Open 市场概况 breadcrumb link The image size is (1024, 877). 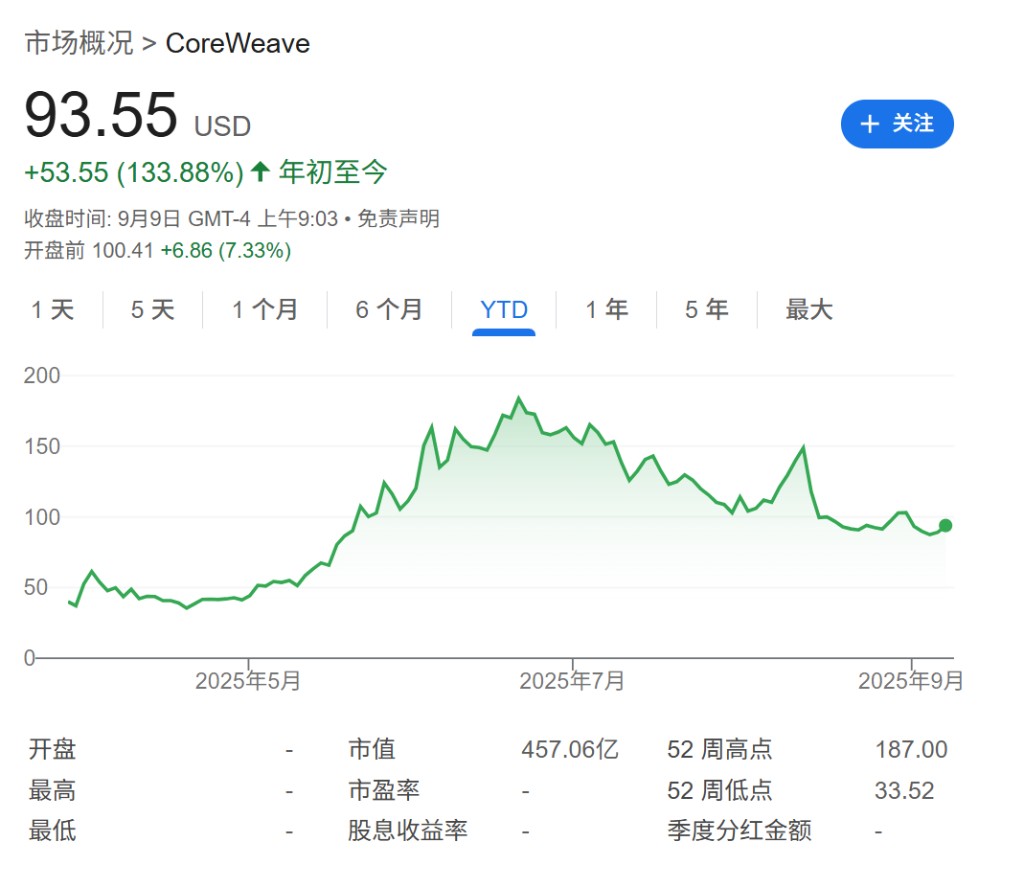tap(78, 43)
